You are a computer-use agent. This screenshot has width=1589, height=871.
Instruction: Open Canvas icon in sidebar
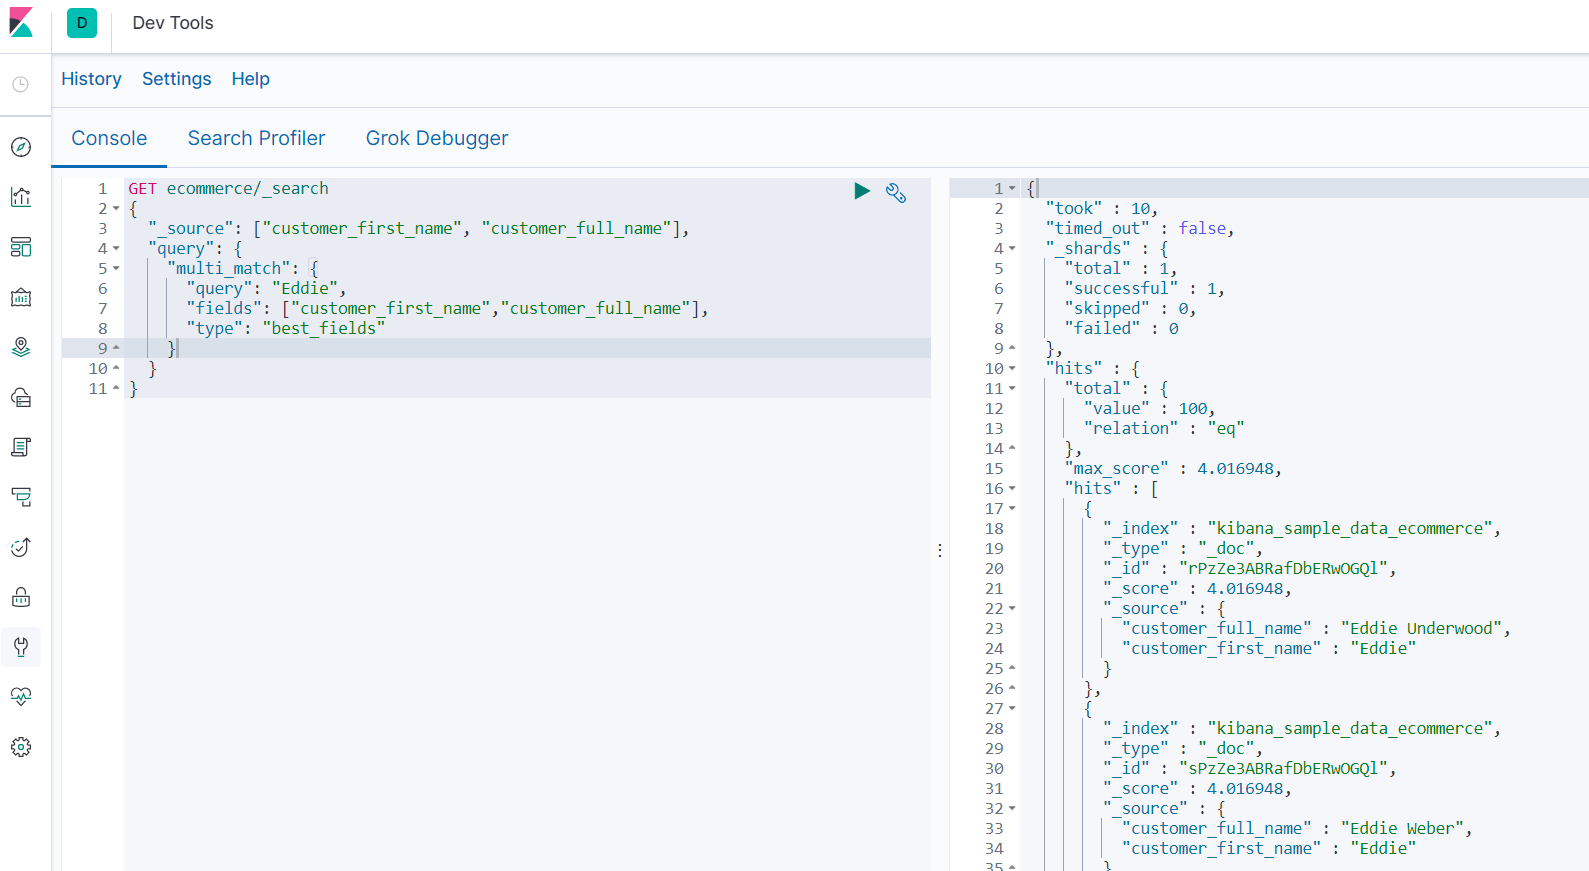21,297
